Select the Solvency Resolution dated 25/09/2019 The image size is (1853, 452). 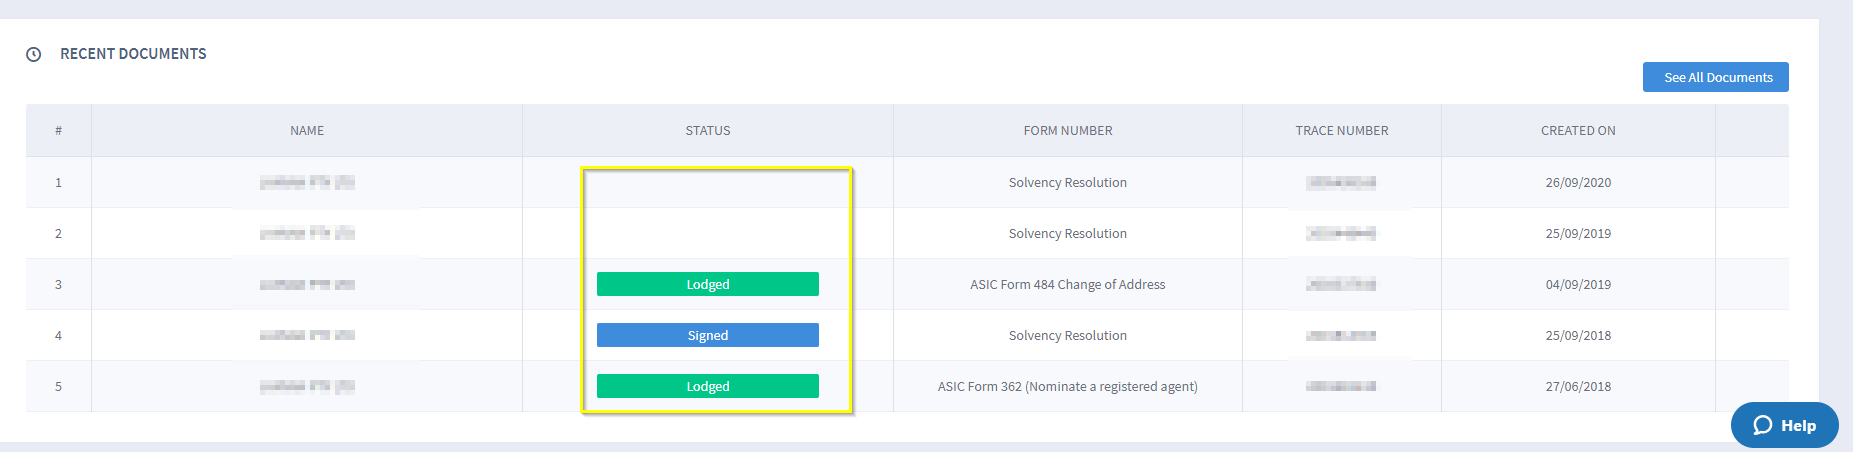pos(1068,233)
